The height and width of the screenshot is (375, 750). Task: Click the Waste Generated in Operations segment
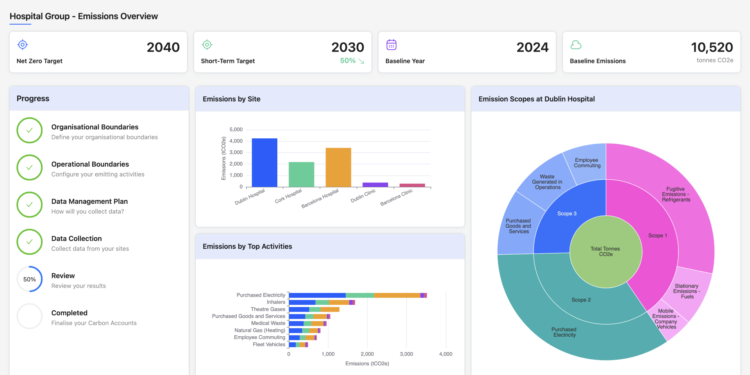[547, 181]
